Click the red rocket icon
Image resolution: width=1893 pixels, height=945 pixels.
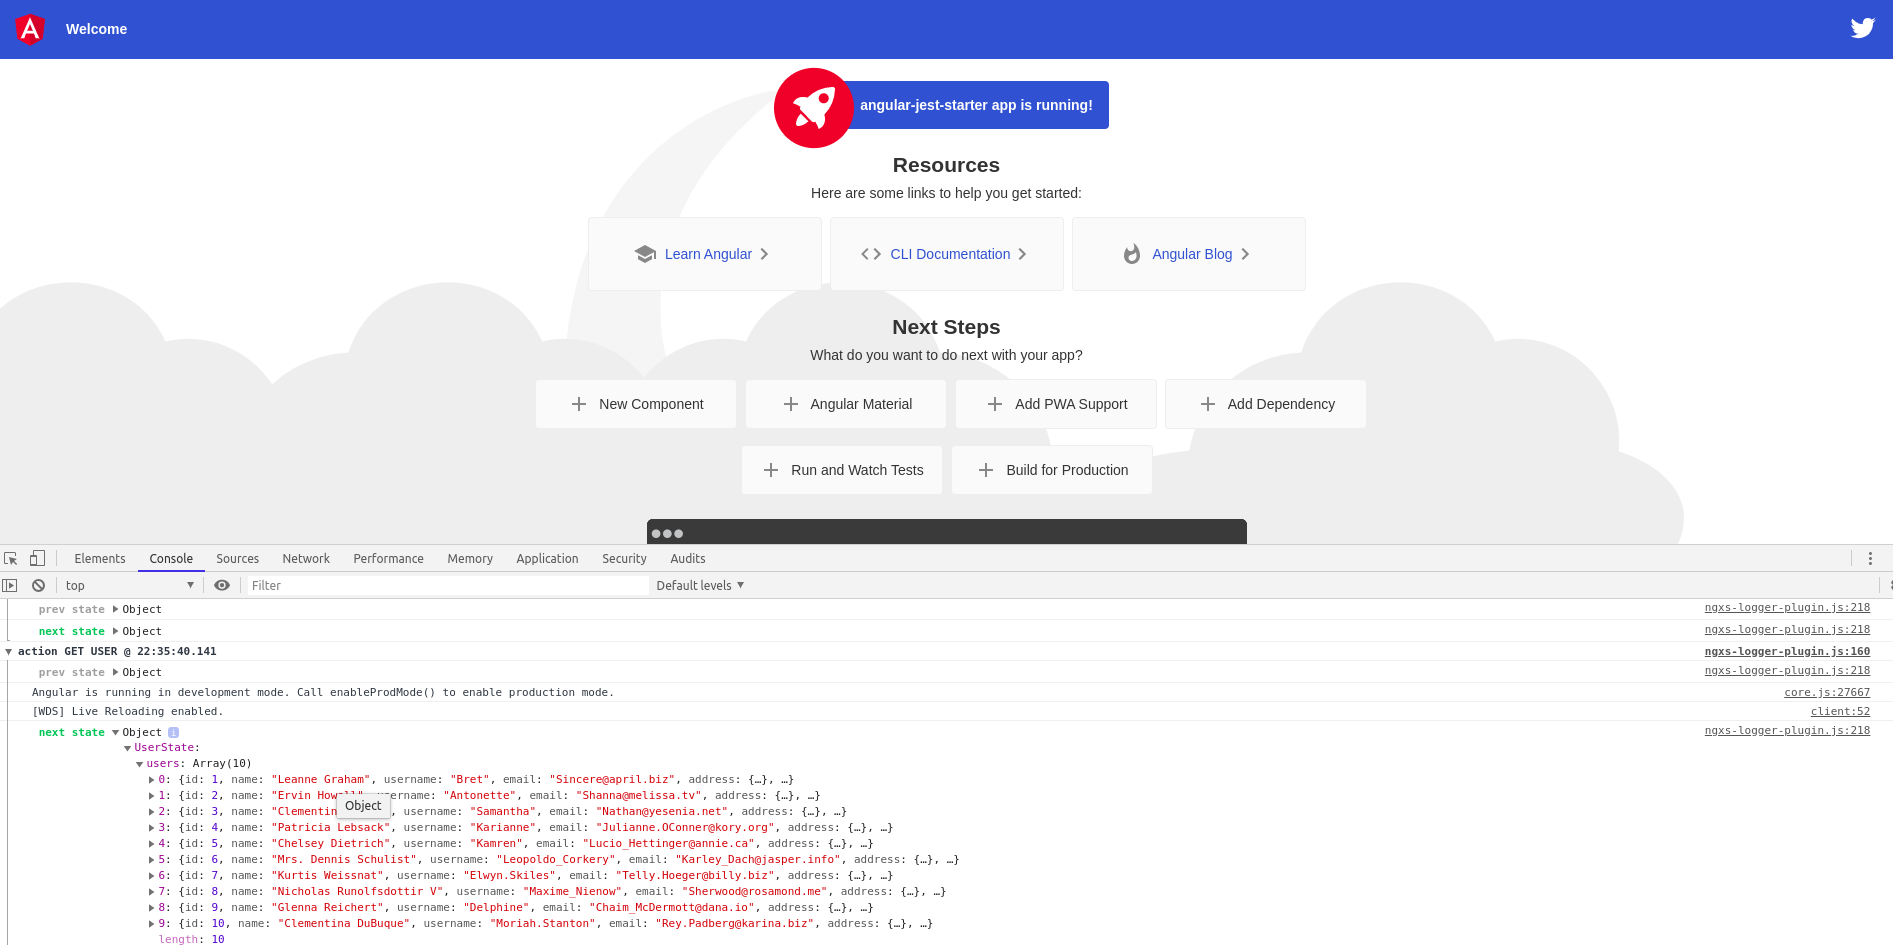pos(814,108)
